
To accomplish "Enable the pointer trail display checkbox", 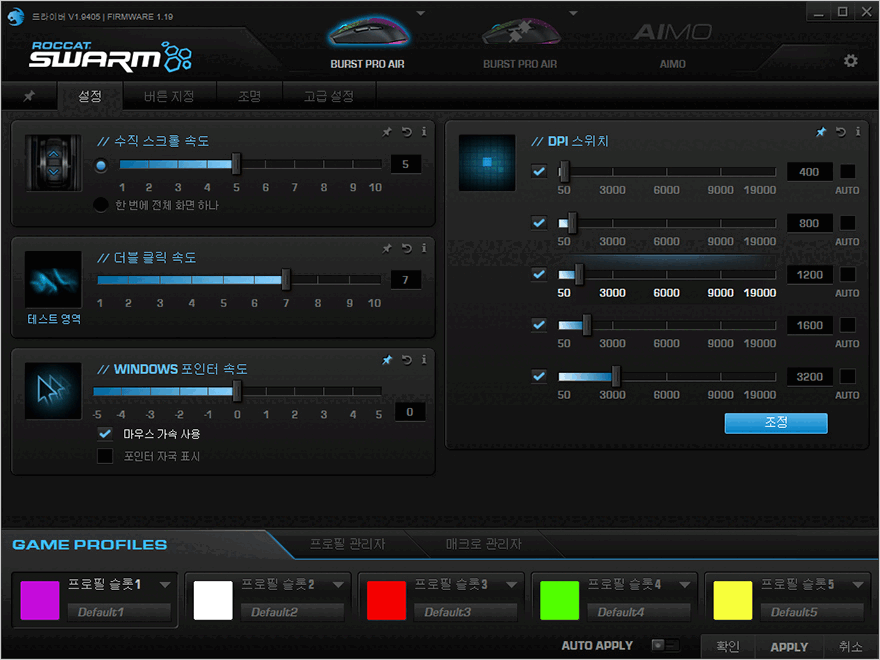I will tap(105, 456).
